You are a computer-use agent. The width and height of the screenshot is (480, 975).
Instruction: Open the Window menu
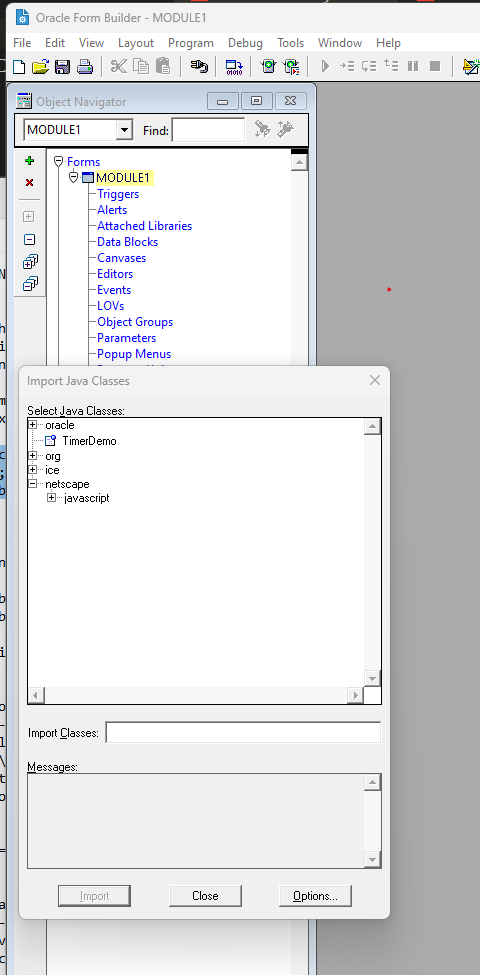point(340,43)
